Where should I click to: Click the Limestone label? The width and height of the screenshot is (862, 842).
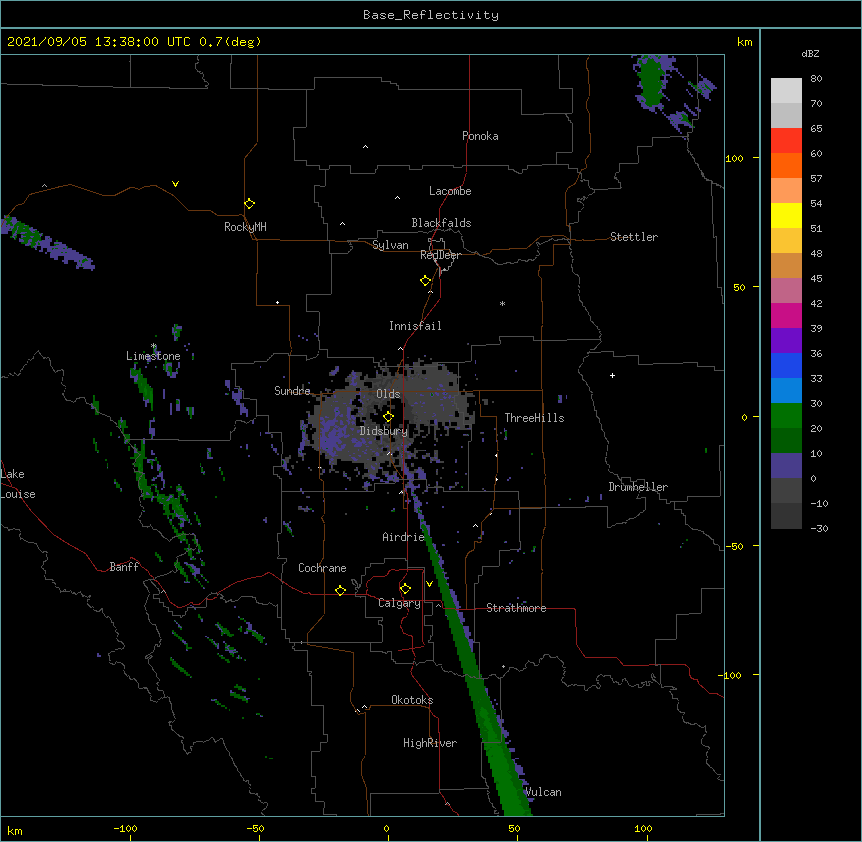click(x=153, y=356)
